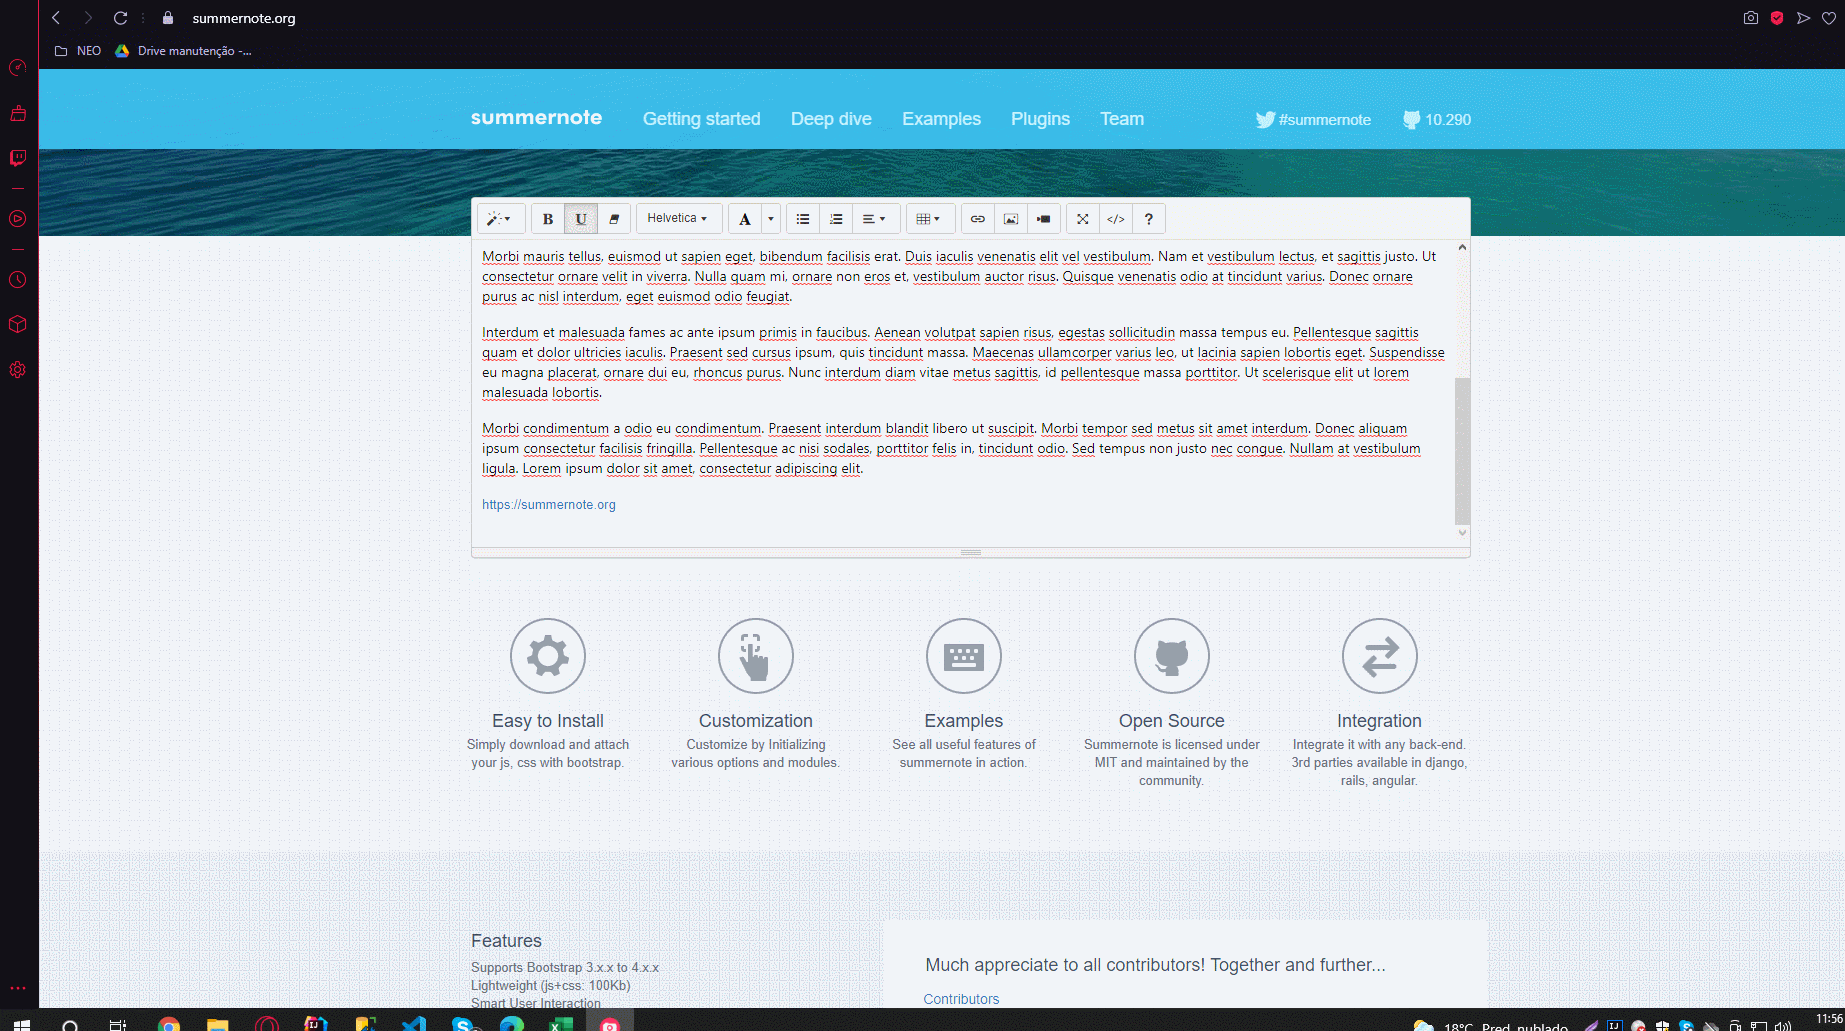Open the paragraph alignment dropdown

[x=875, y=218]
